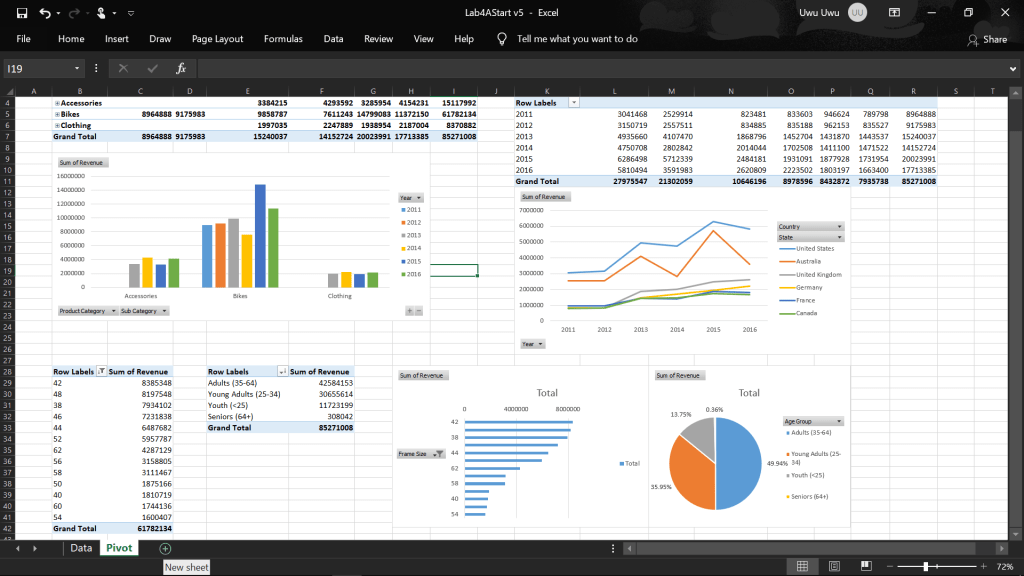Click the Tell me lightbulb icon

502,39
